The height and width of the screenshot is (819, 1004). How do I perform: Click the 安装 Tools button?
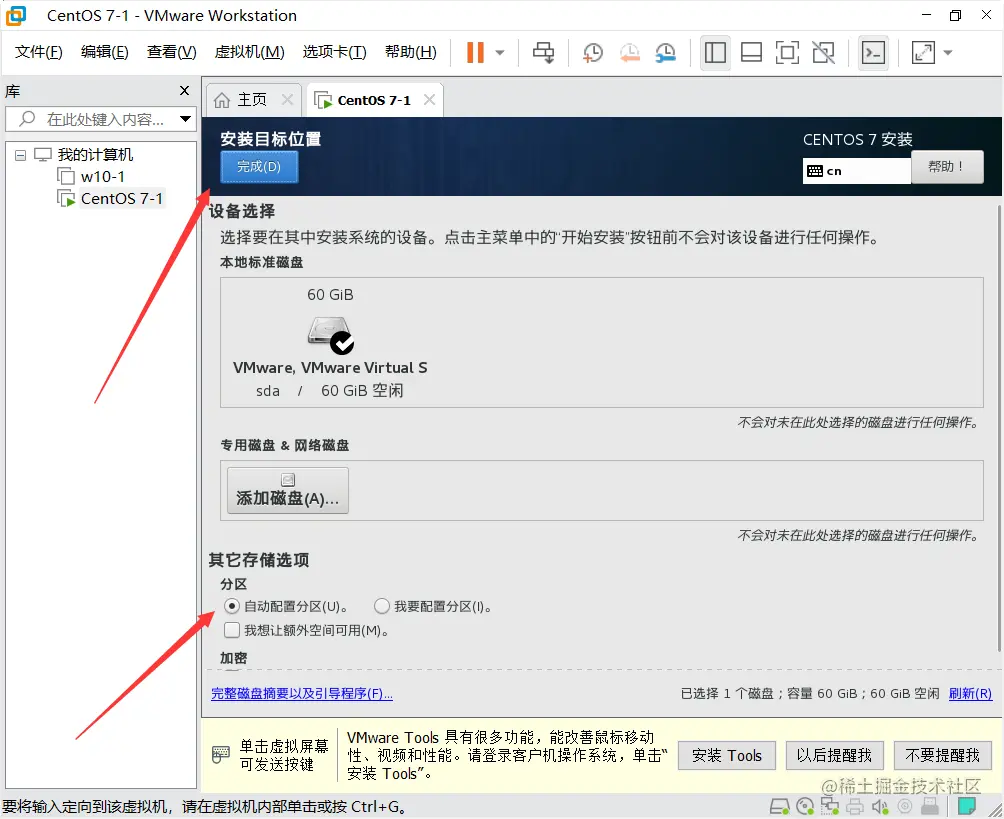point(727,756)
